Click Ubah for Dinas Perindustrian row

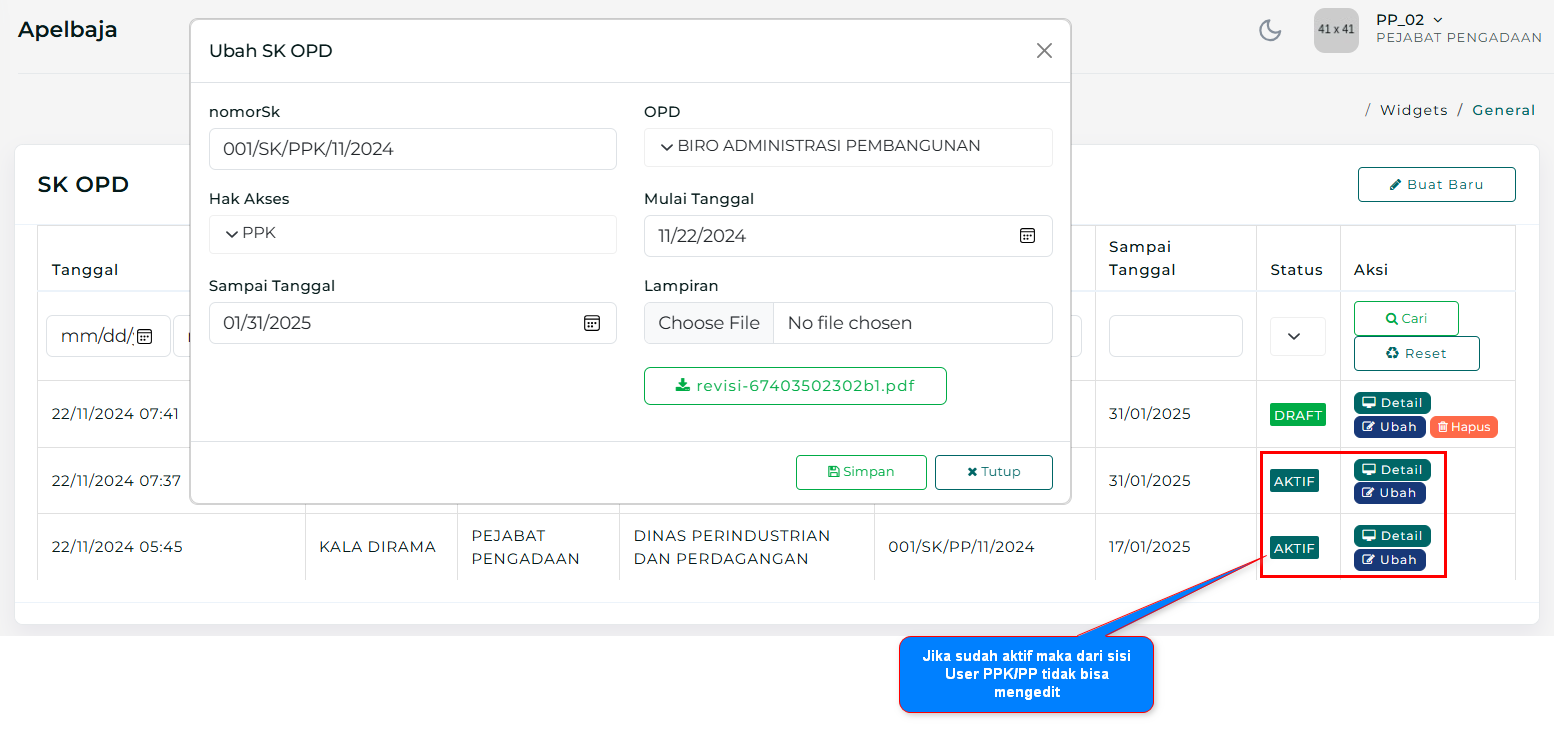[1389, 560]
